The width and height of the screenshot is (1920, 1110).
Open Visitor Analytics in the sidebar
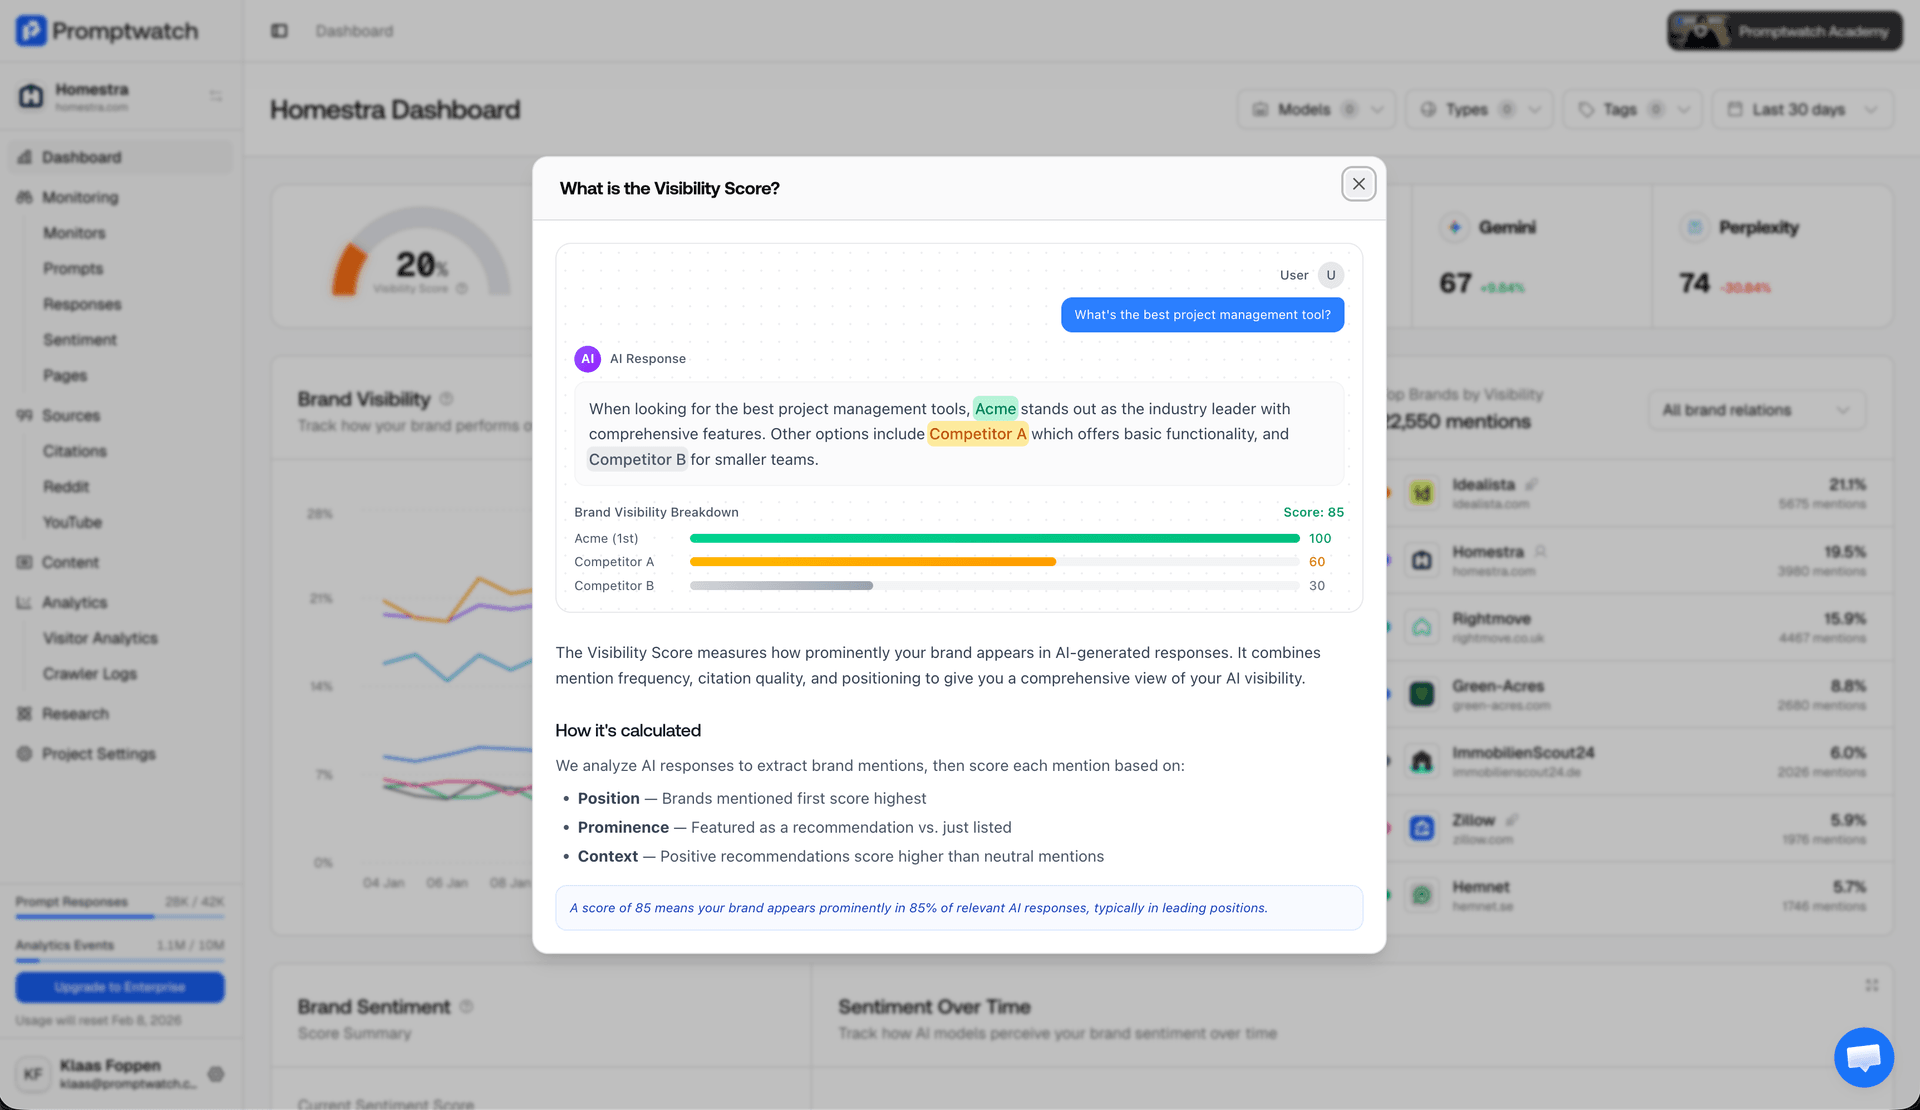99,638
